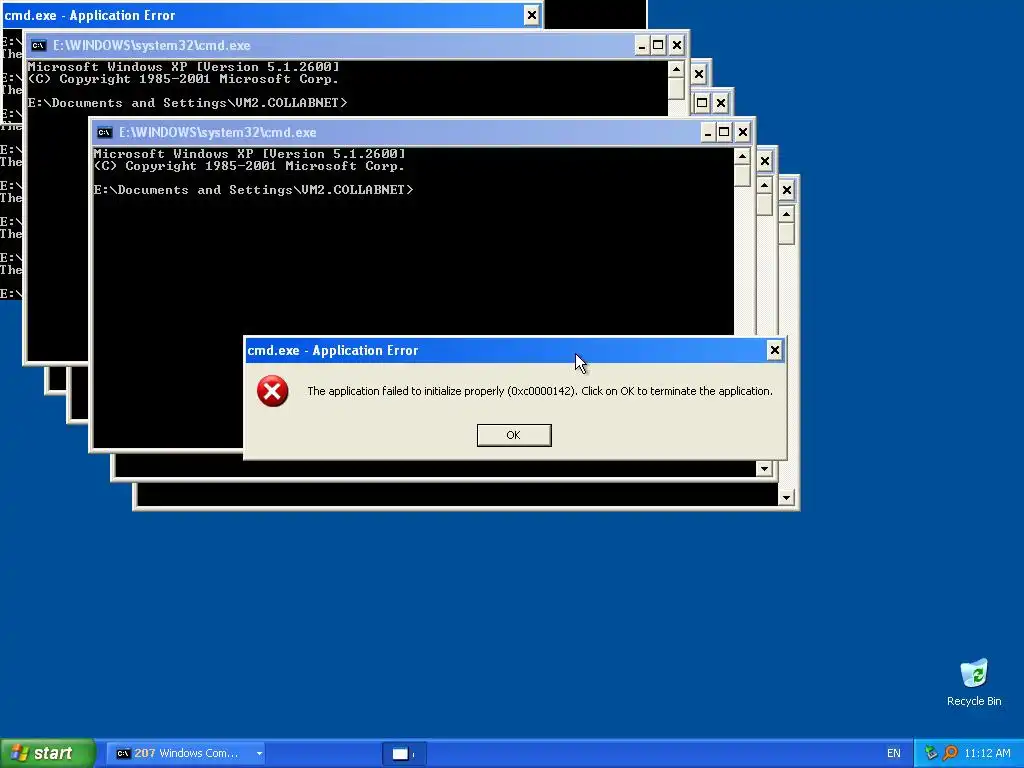The height and width of the screenshot is (768, 1024).
Task: Open the system menu icon of the frontmost cmd.exe window
Action: coord(104,133)
